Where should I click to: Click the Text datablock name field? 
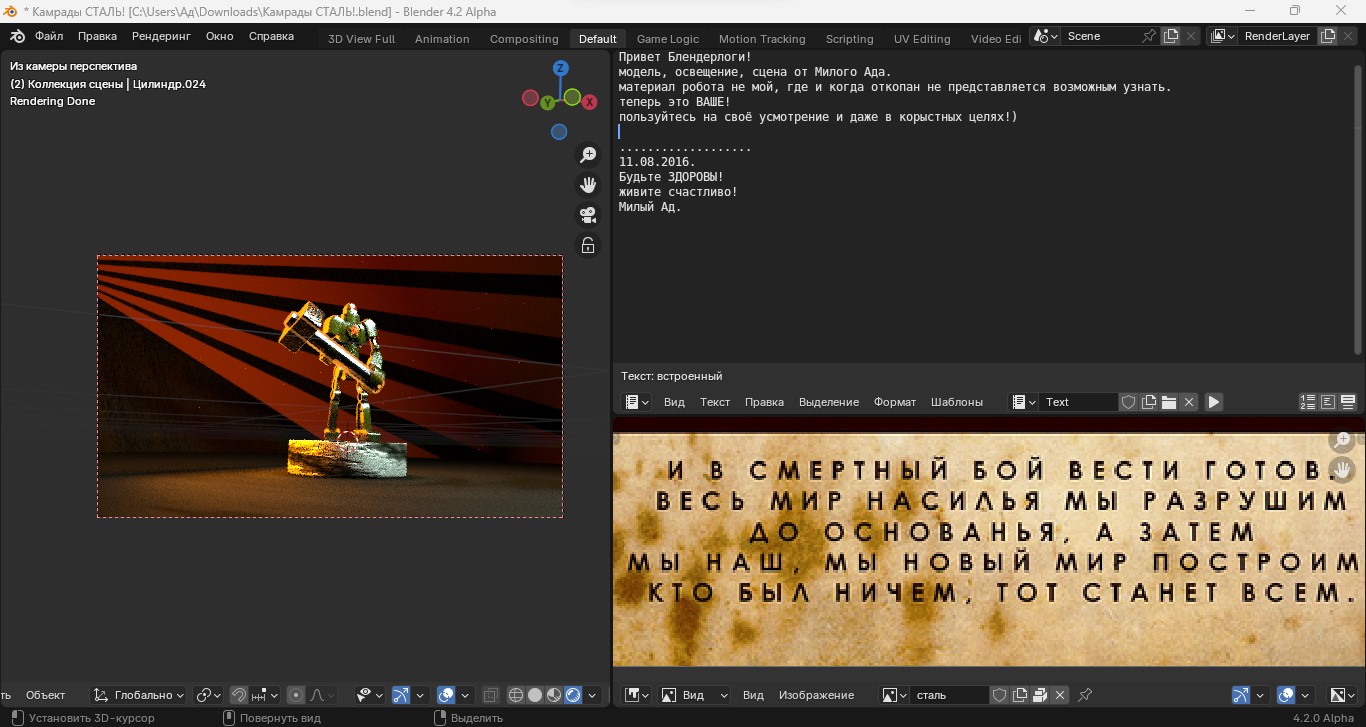click(1078, 402)
